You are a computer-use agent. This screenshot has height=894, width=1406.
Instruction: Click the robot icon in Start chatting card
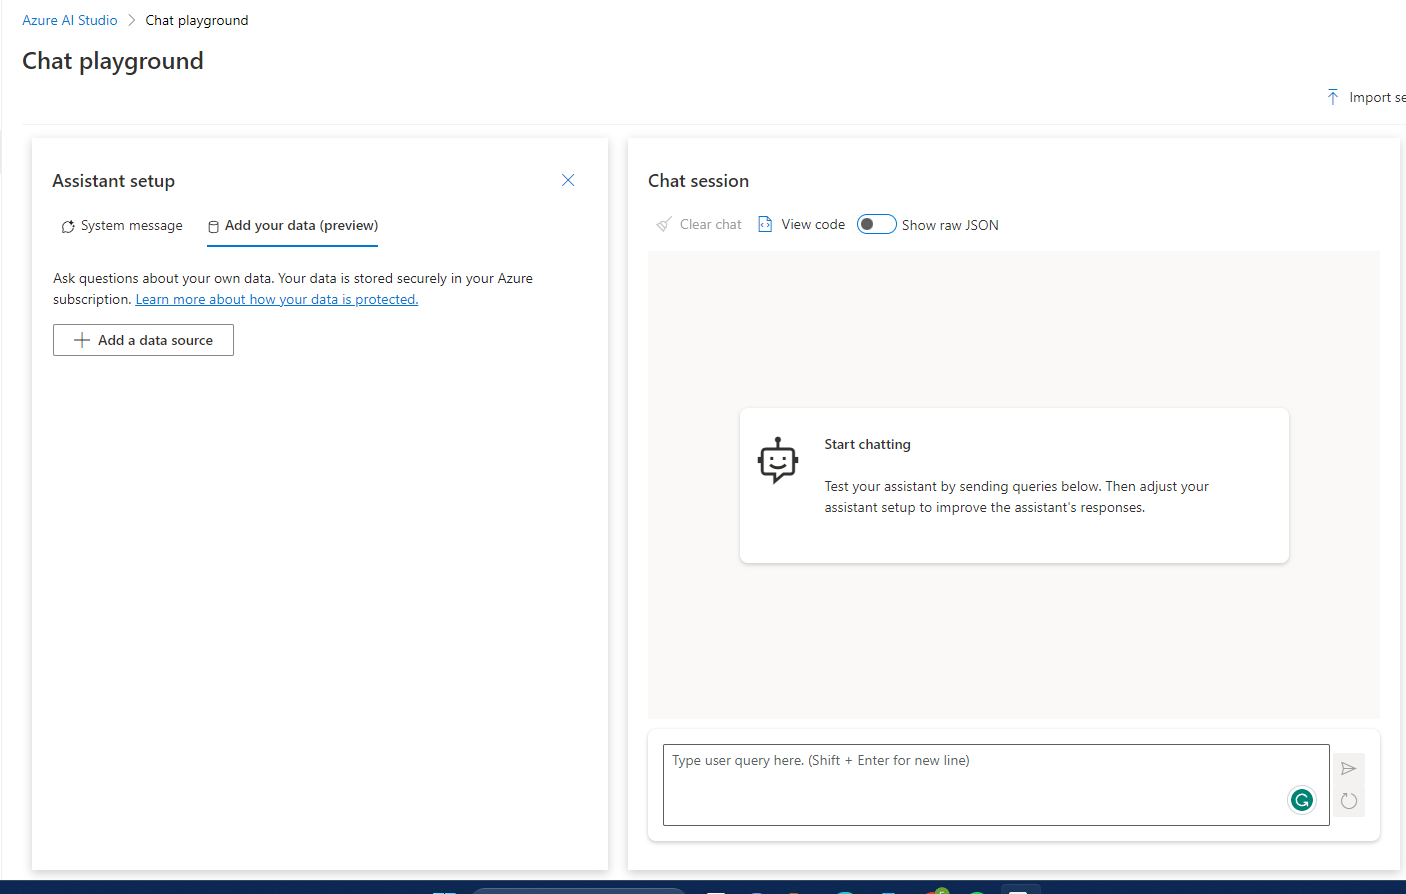click(x=778, y=461)
